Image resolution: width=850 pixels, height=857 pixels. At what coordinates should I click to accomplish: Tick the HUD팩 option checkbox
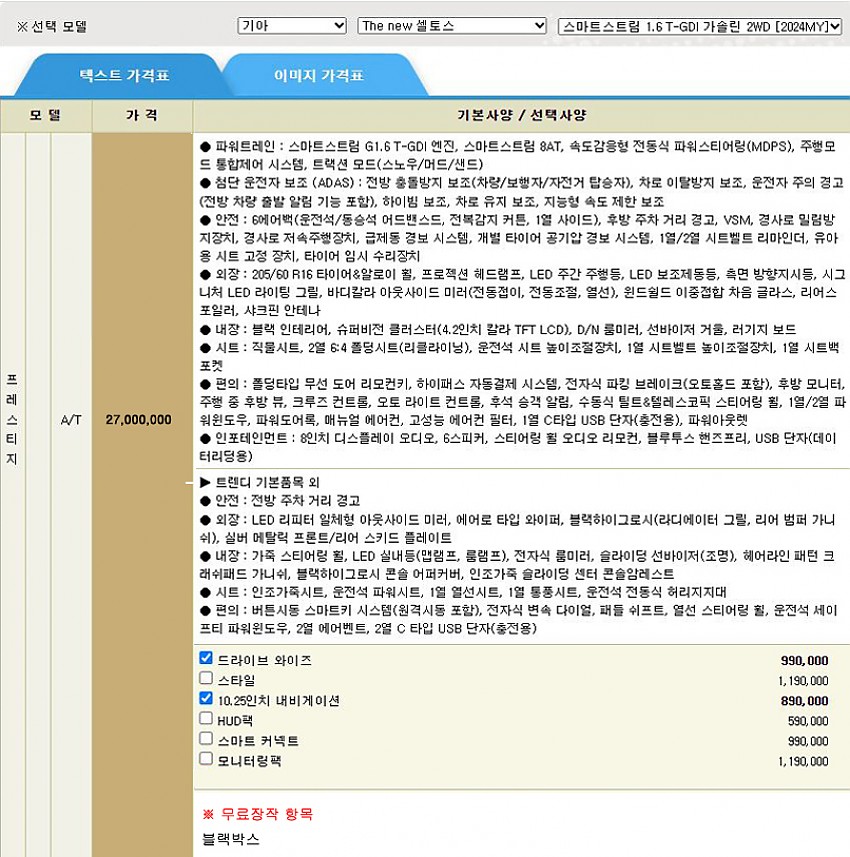[x=206, y=718]
